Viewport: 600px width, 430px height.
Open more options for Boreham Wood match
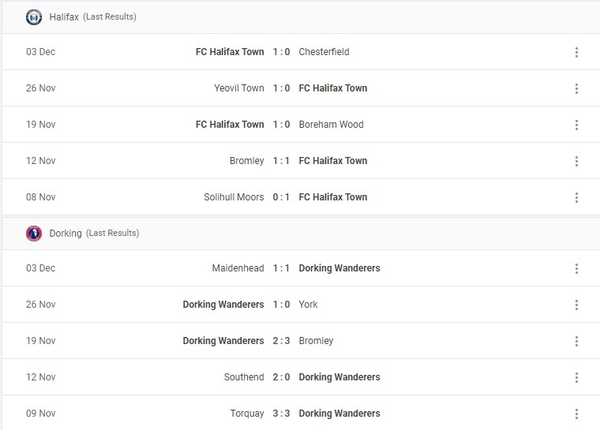pos(576,125)
